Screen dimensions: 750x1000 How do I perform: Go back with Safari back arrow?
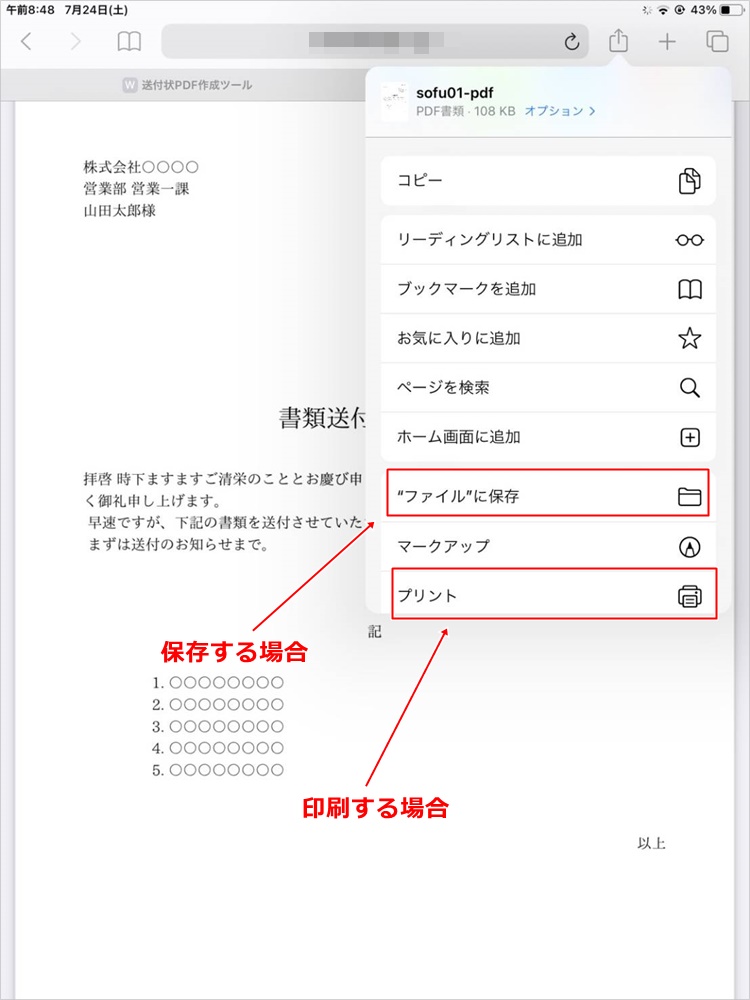pyautogui.click(x=26, y=42)
